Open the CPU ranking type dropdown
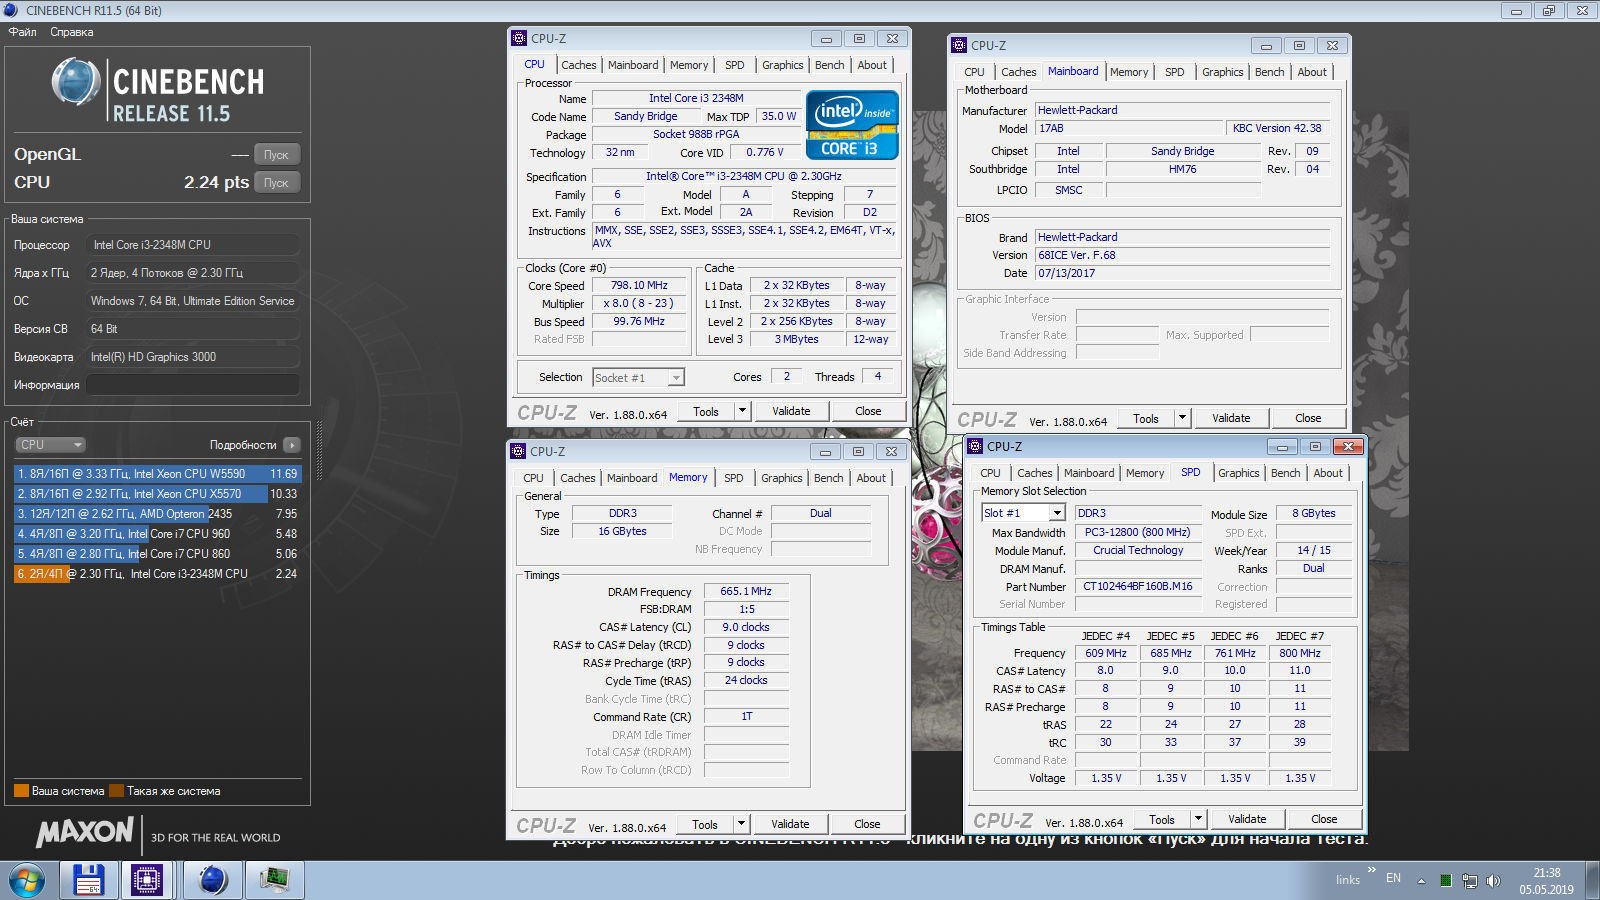This screenshot has width=1600, height=900. coord(50,445)
